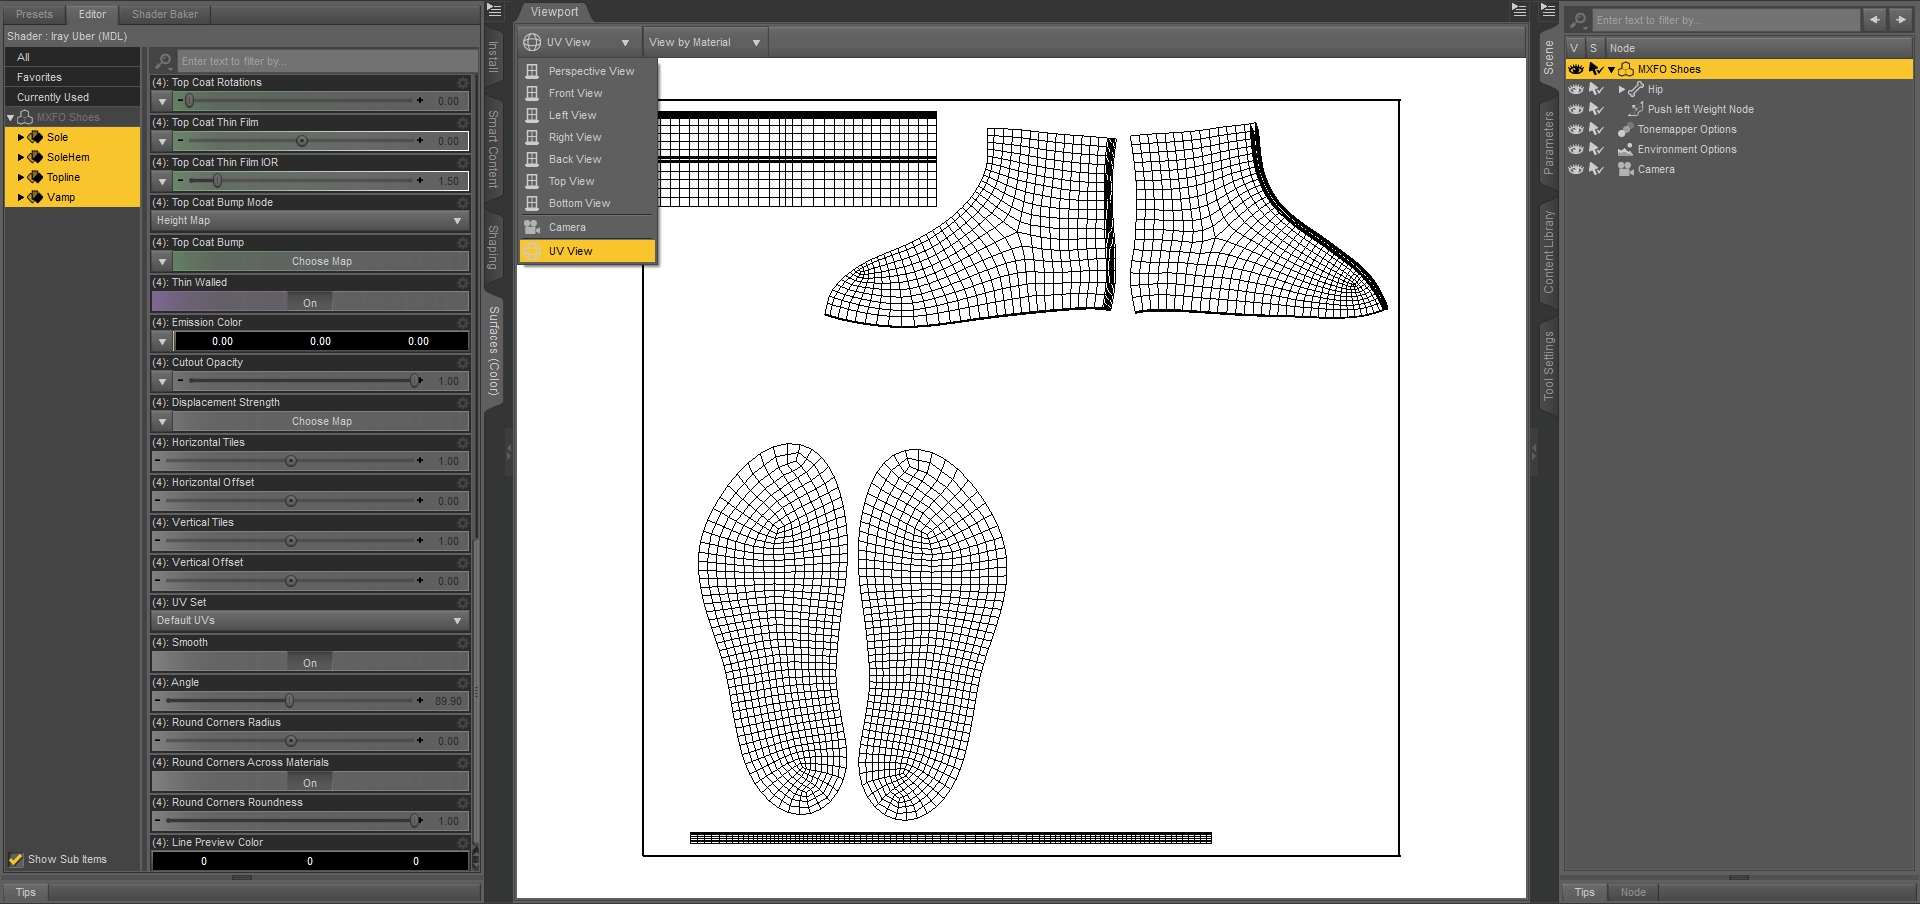Open the View by Material dropdown
1920x904 pixels.
pos(705,42)
